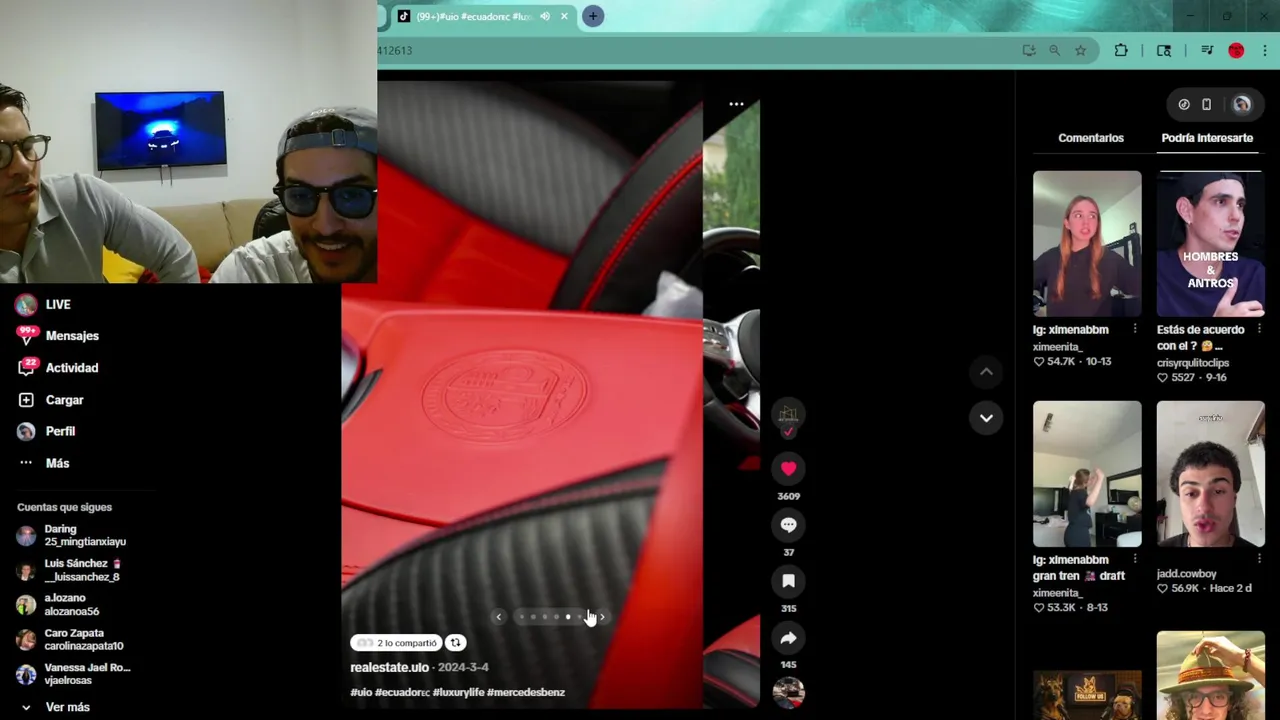Open realestate.uio profile link

pos(389,667)
